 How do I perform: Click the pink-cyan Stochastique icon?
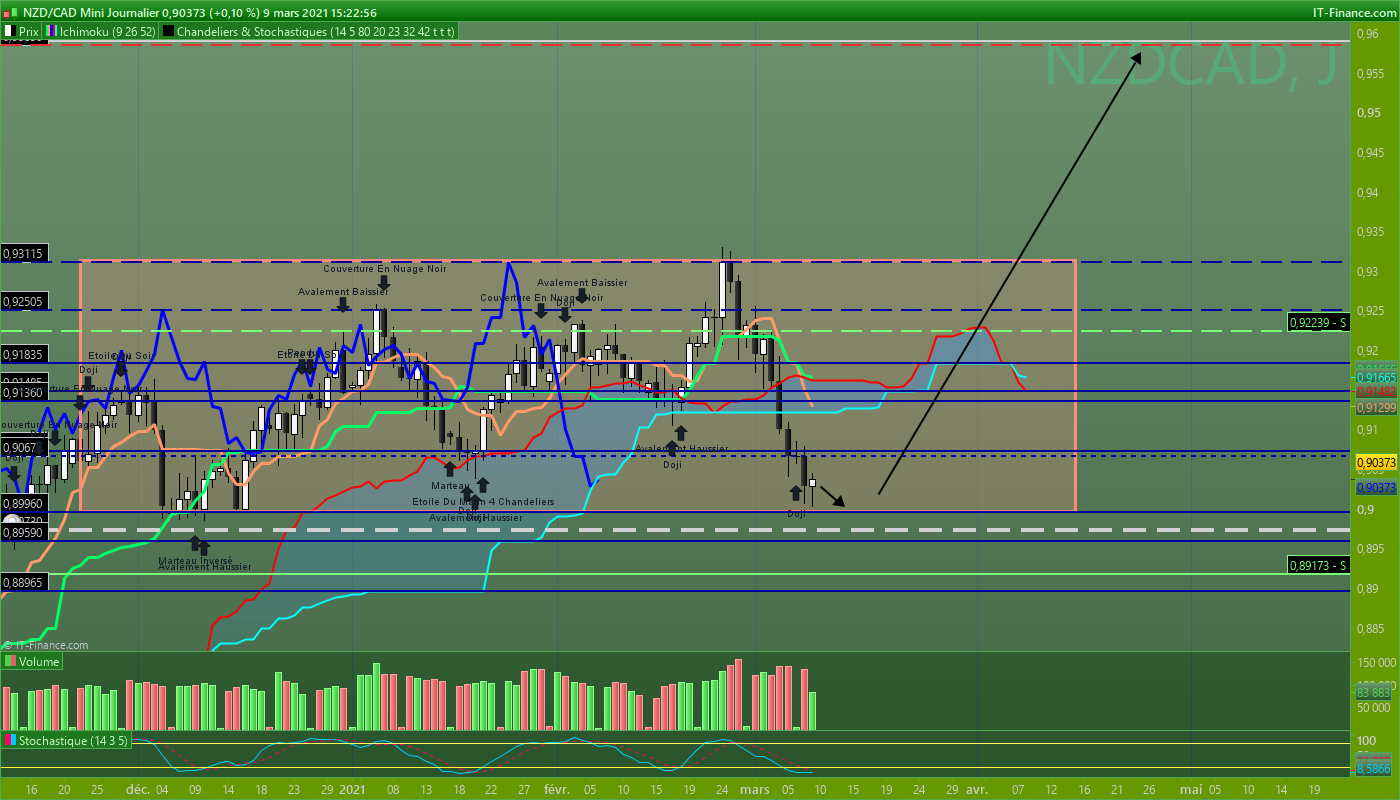[x=10, y=741]
